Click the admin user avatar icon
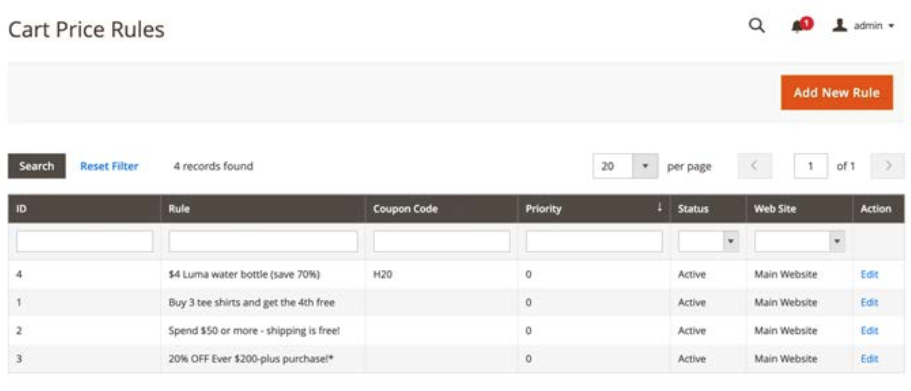This screenshot has height=391, width=911. point(840,25)
